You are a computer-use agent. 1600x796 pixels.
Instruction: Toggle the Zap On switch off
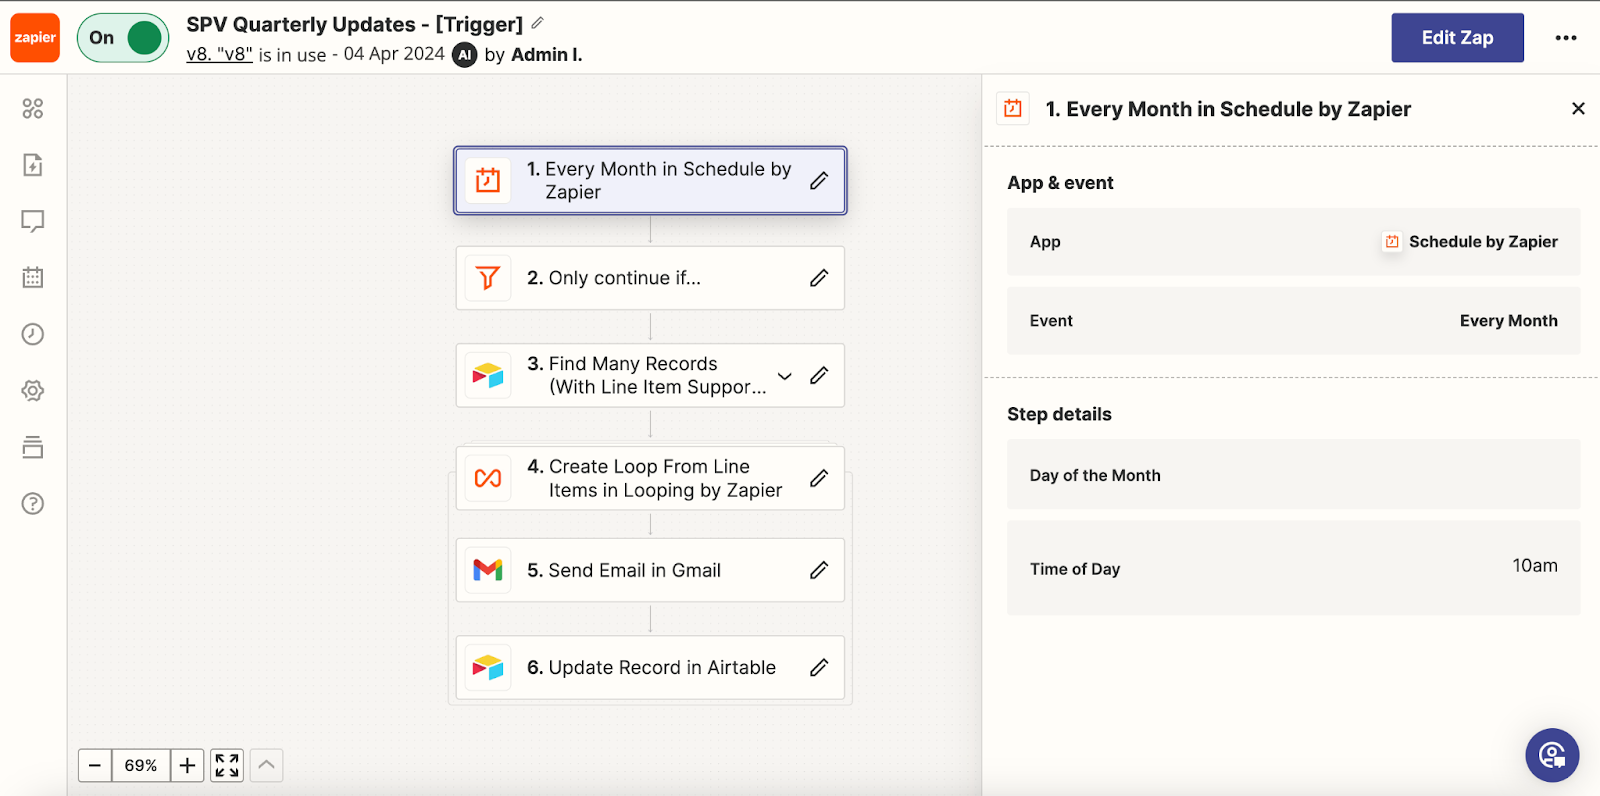coord(123,38)
